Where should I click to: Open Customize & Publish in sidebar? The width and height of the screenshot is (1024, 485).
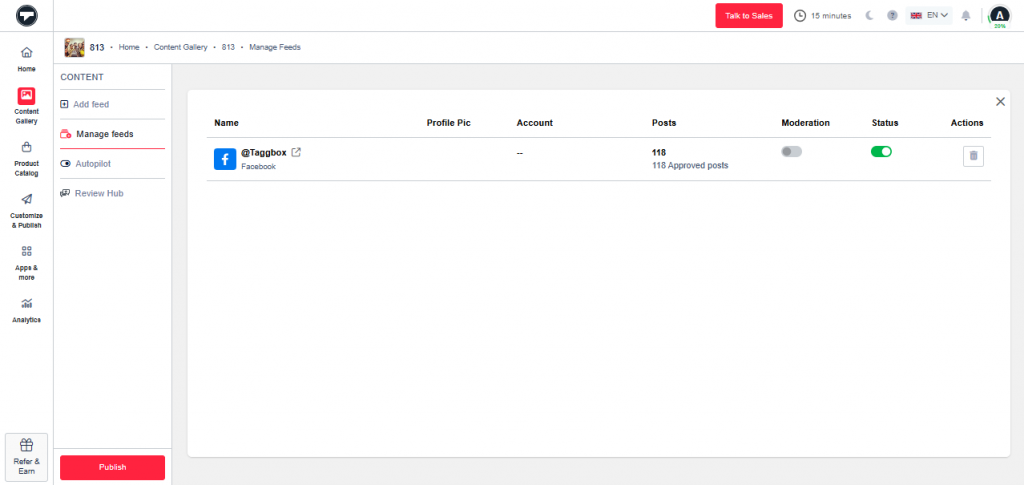coord(27,211)
